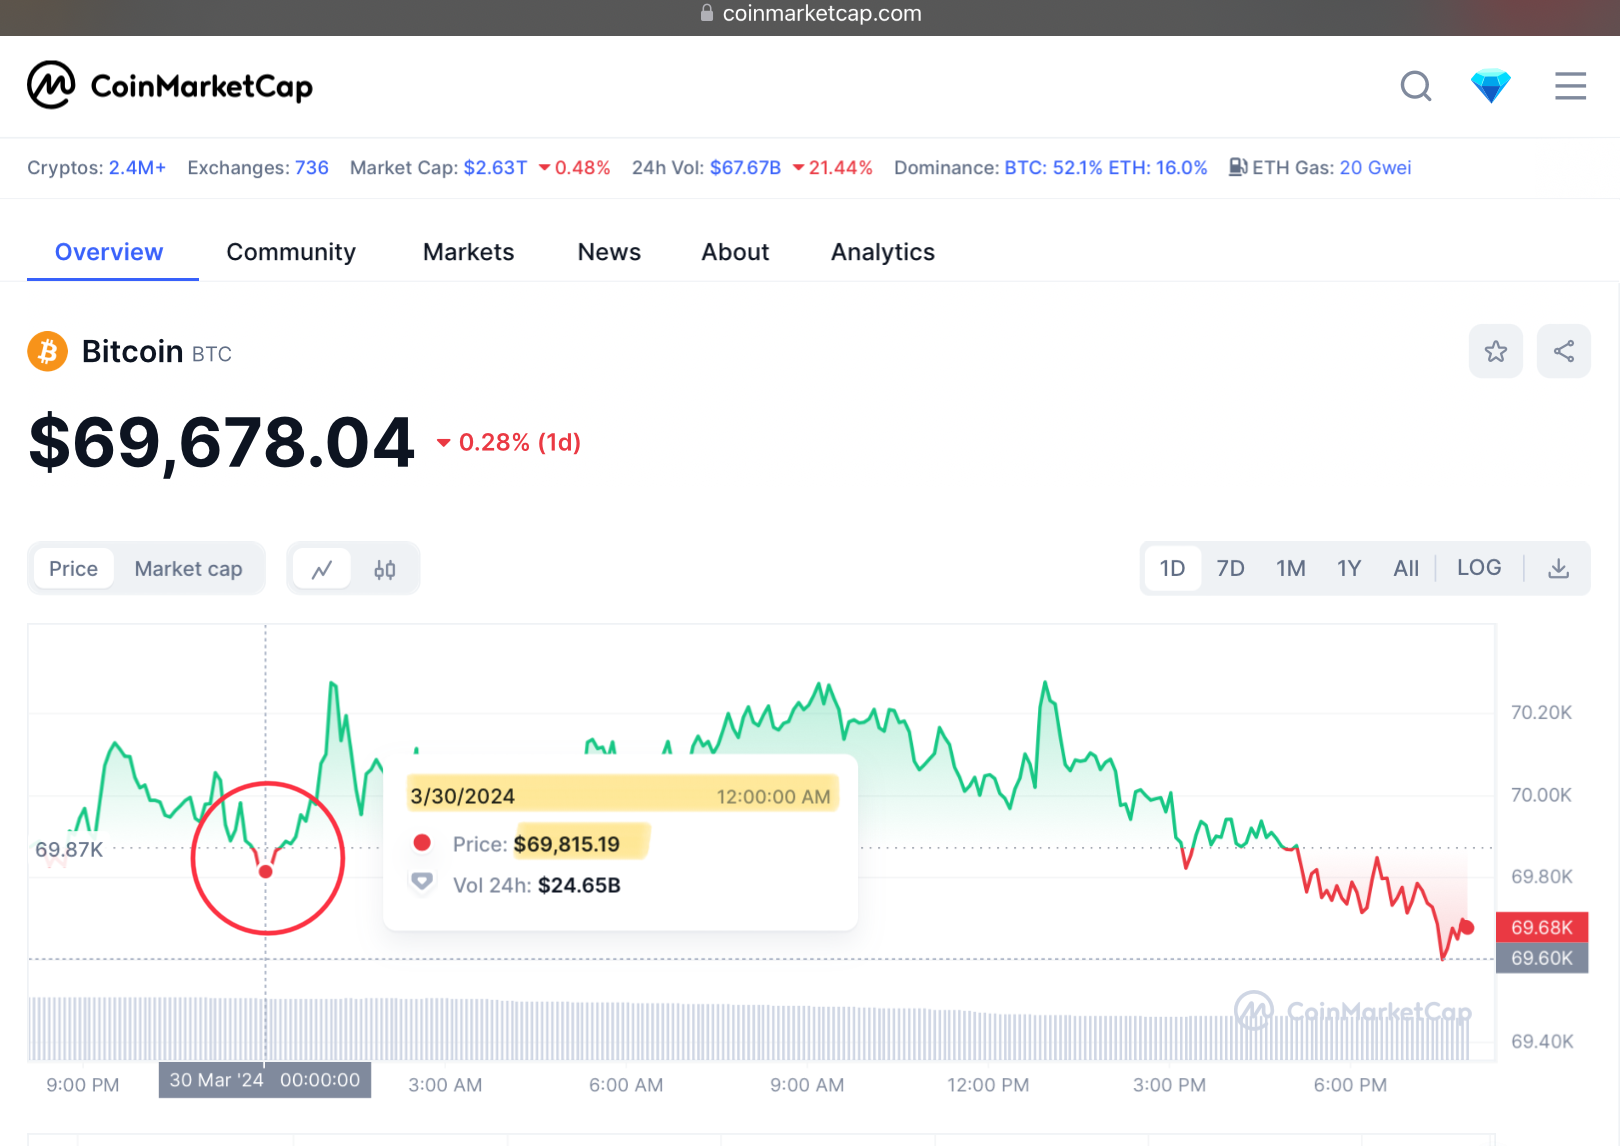Set chart range to All

coord(1406,569)
